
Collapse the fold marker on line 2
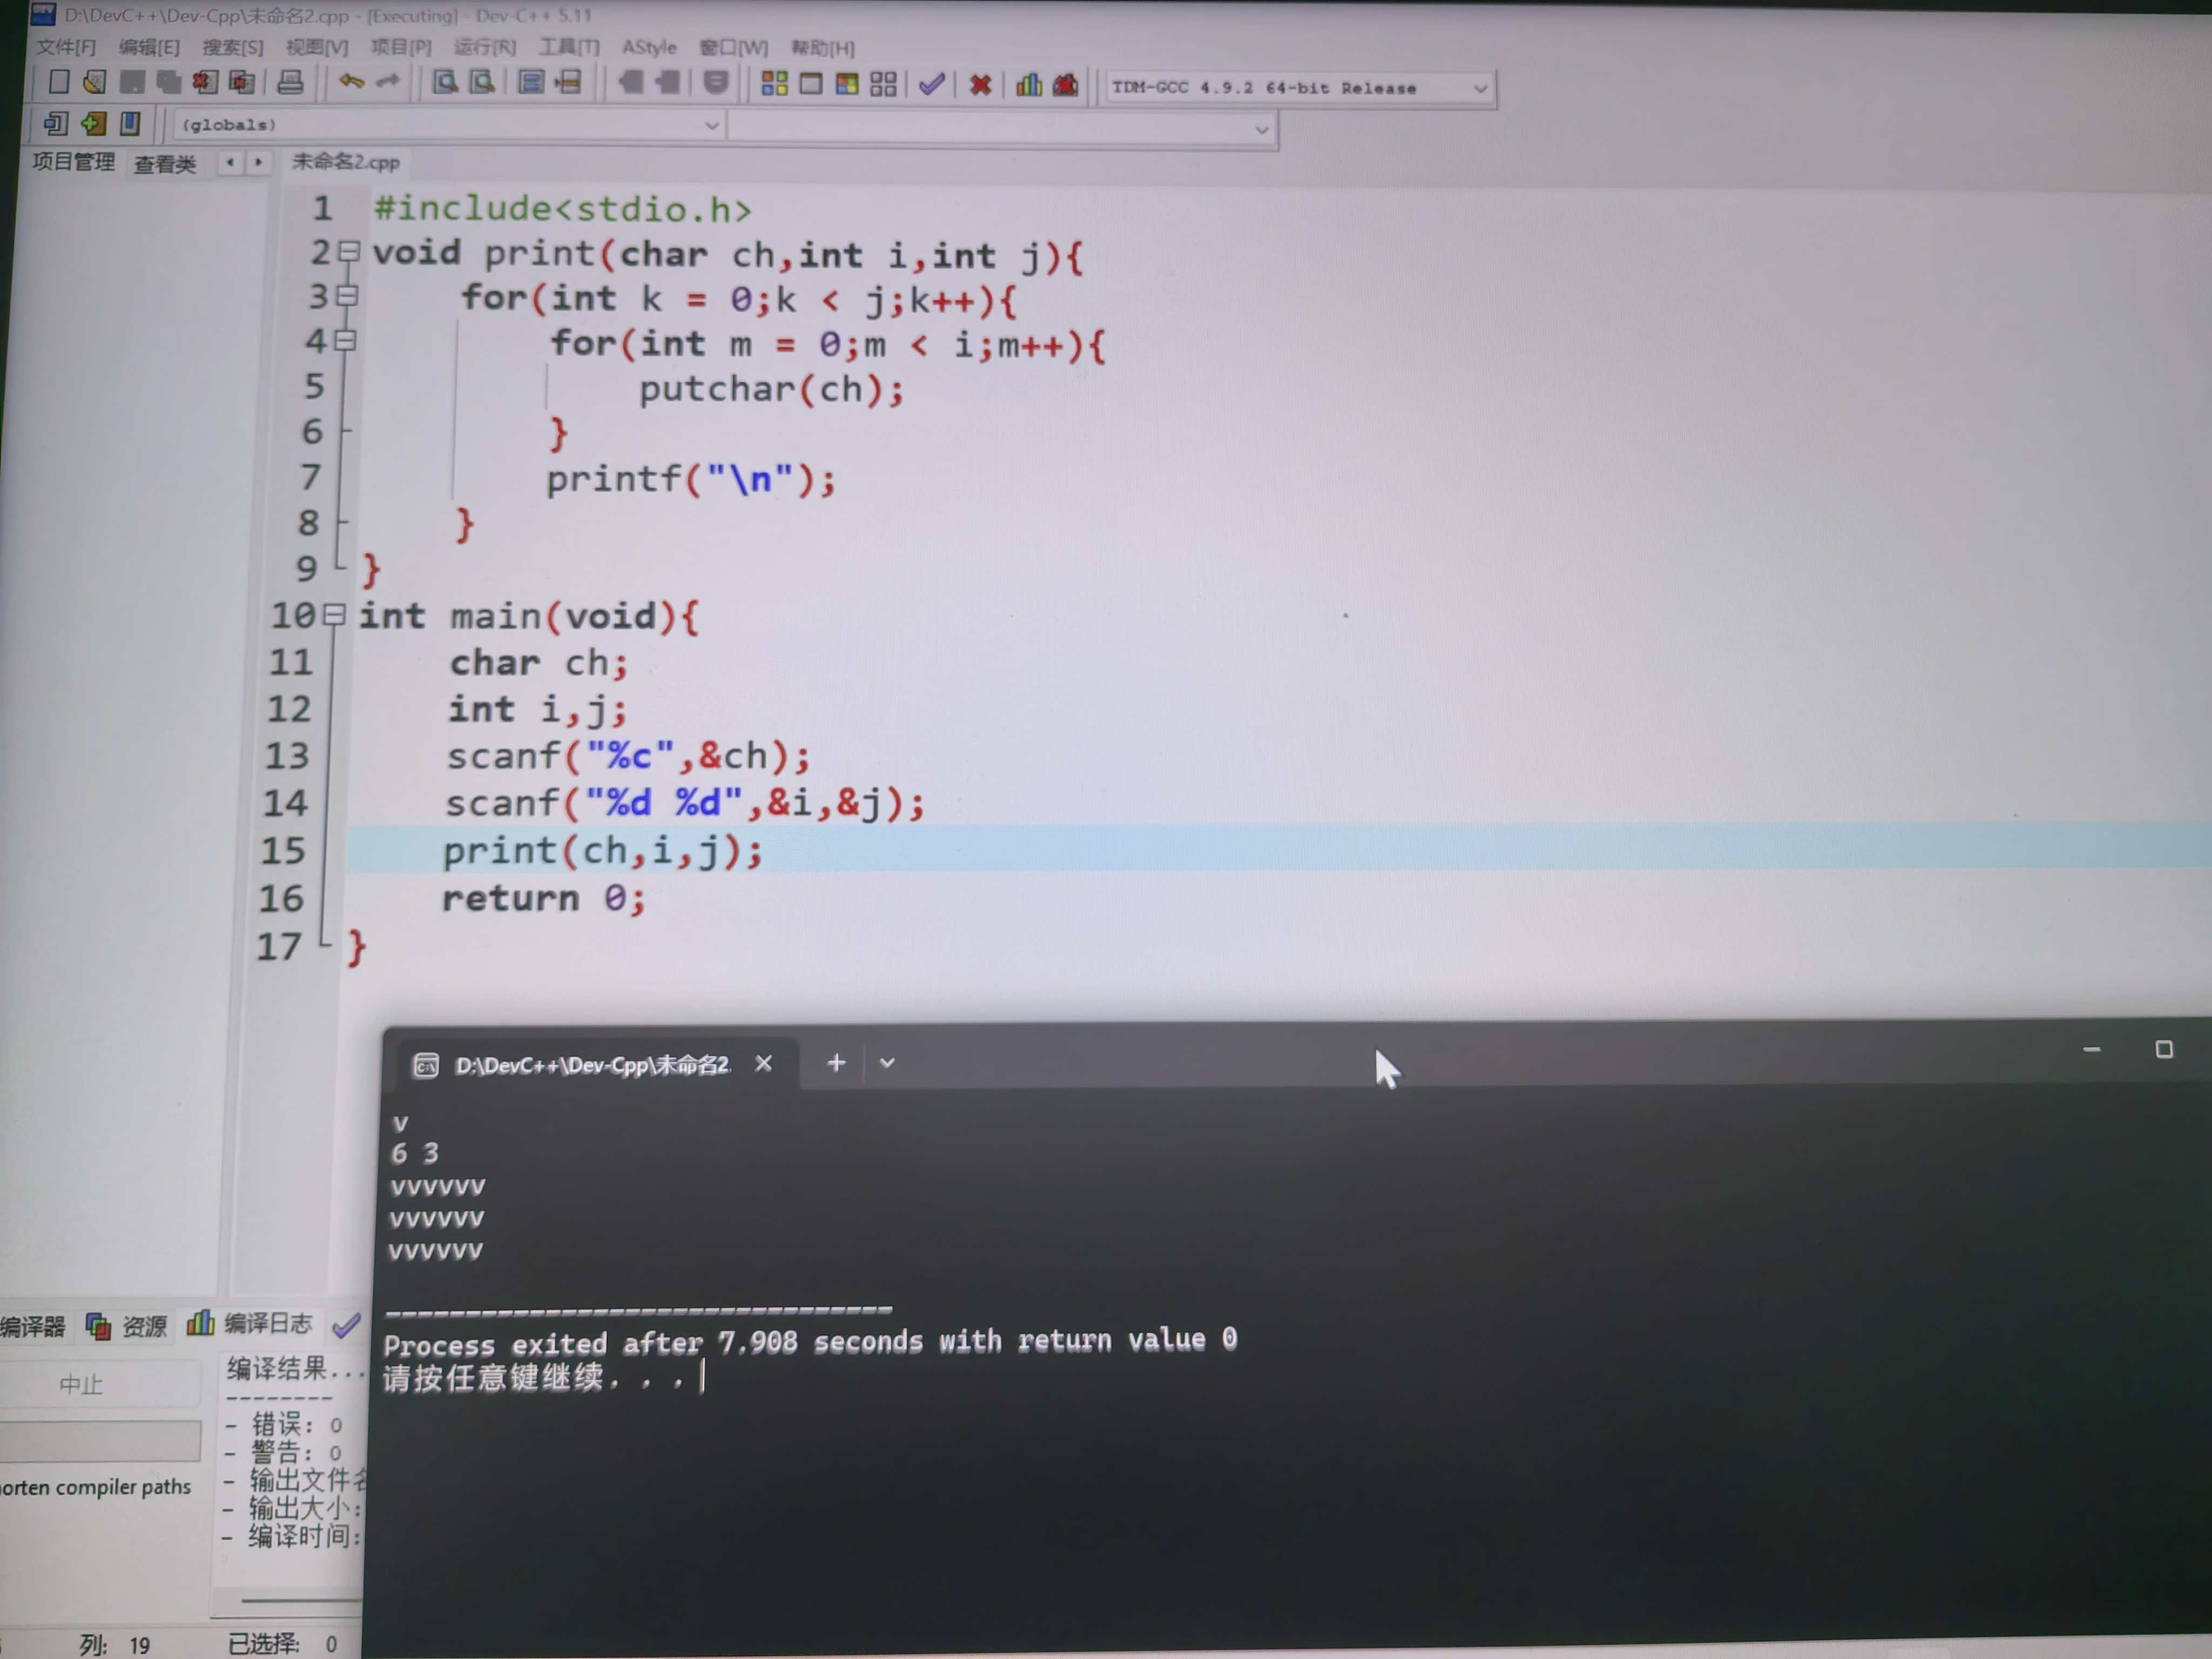coord(348,251)
